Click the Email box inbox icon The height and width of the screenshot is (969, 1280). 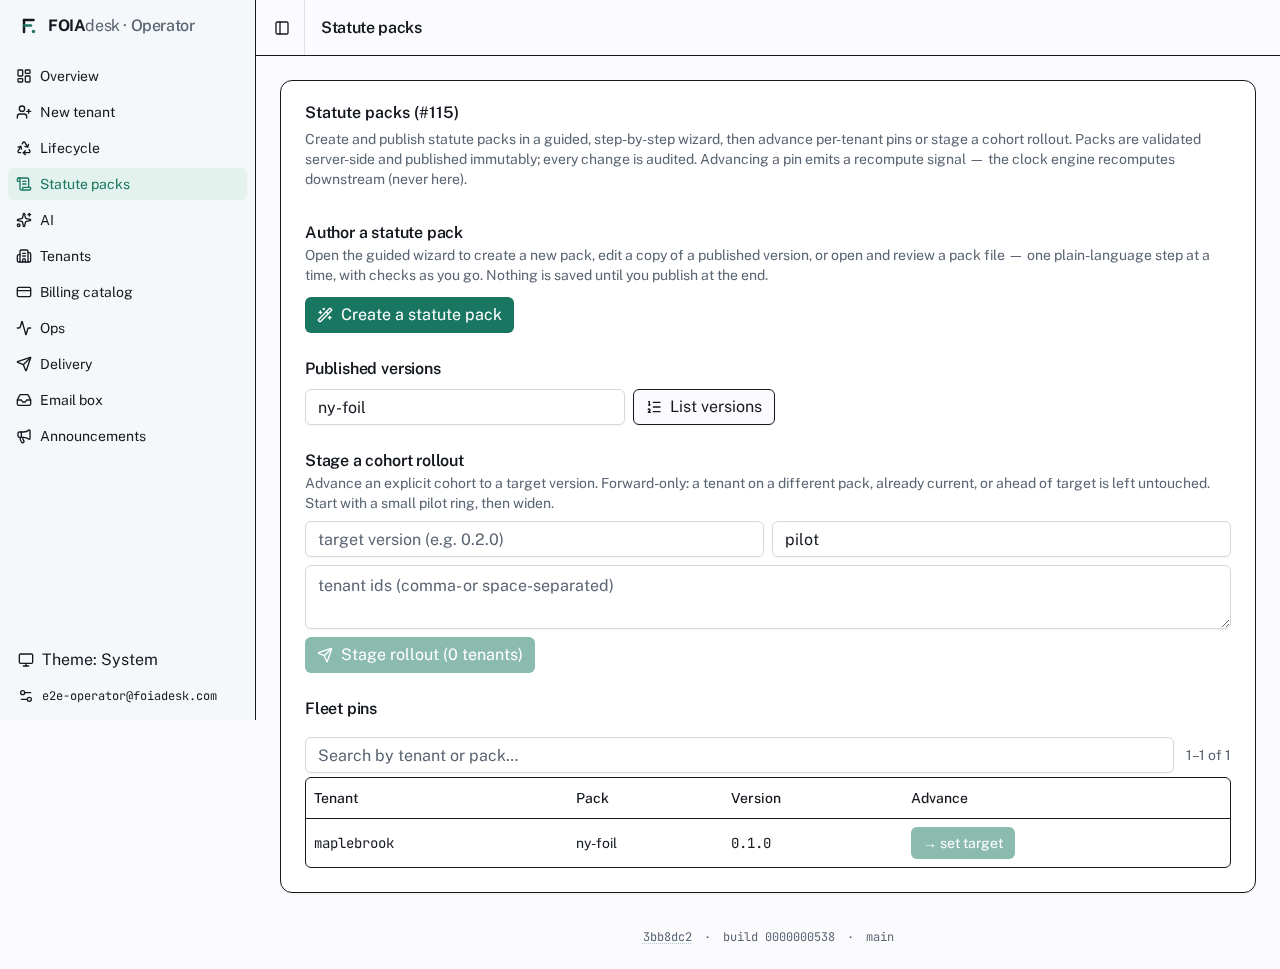24,400
